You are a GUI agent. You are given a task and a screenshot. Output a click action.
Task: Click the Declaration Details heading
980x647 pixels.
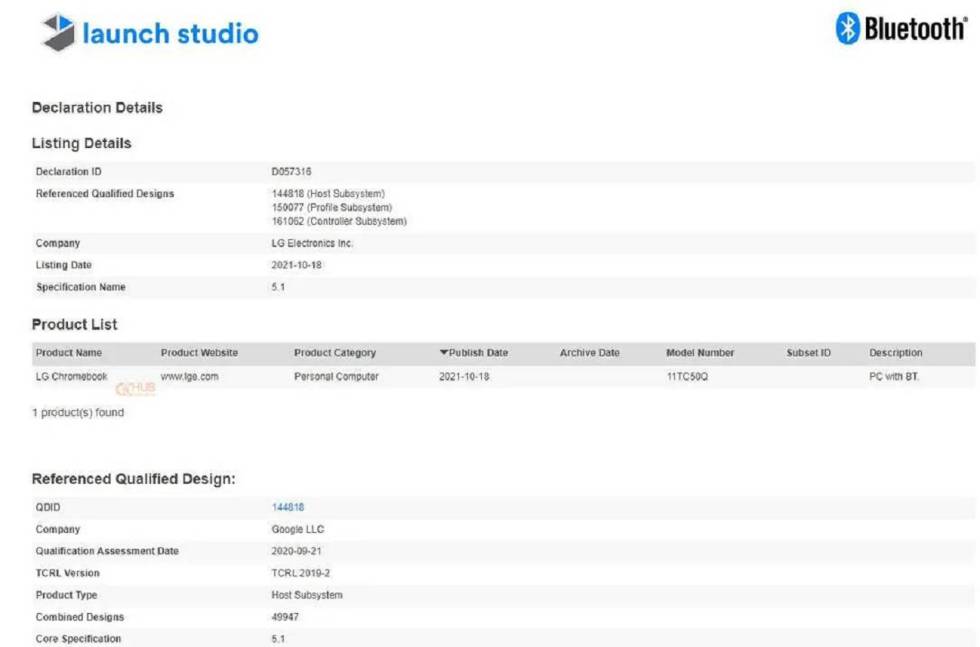coord(97,108)
